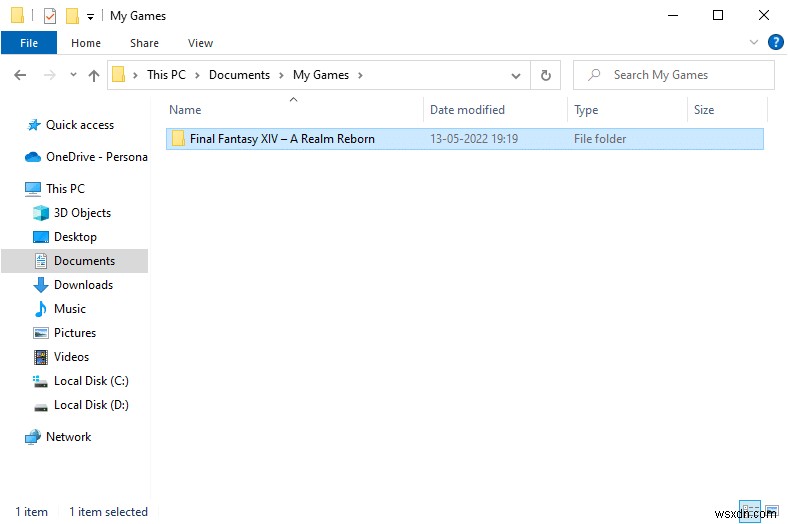Select the Final Fantasy XIV folder icon
788x524 pixels.
178,139
